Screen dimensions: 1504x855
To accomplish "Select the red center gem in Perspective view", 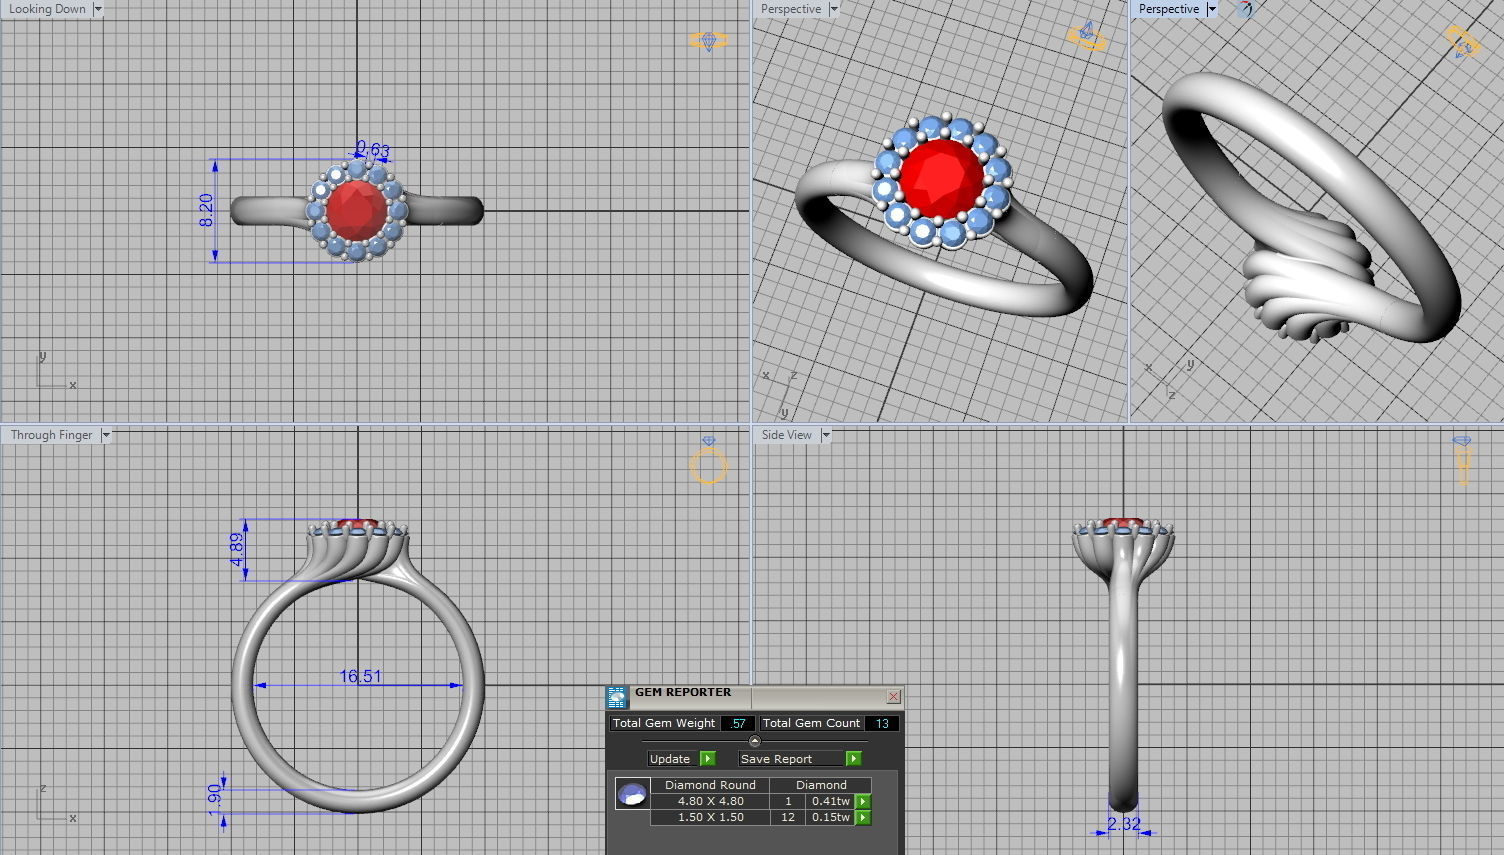I will 942,178.
